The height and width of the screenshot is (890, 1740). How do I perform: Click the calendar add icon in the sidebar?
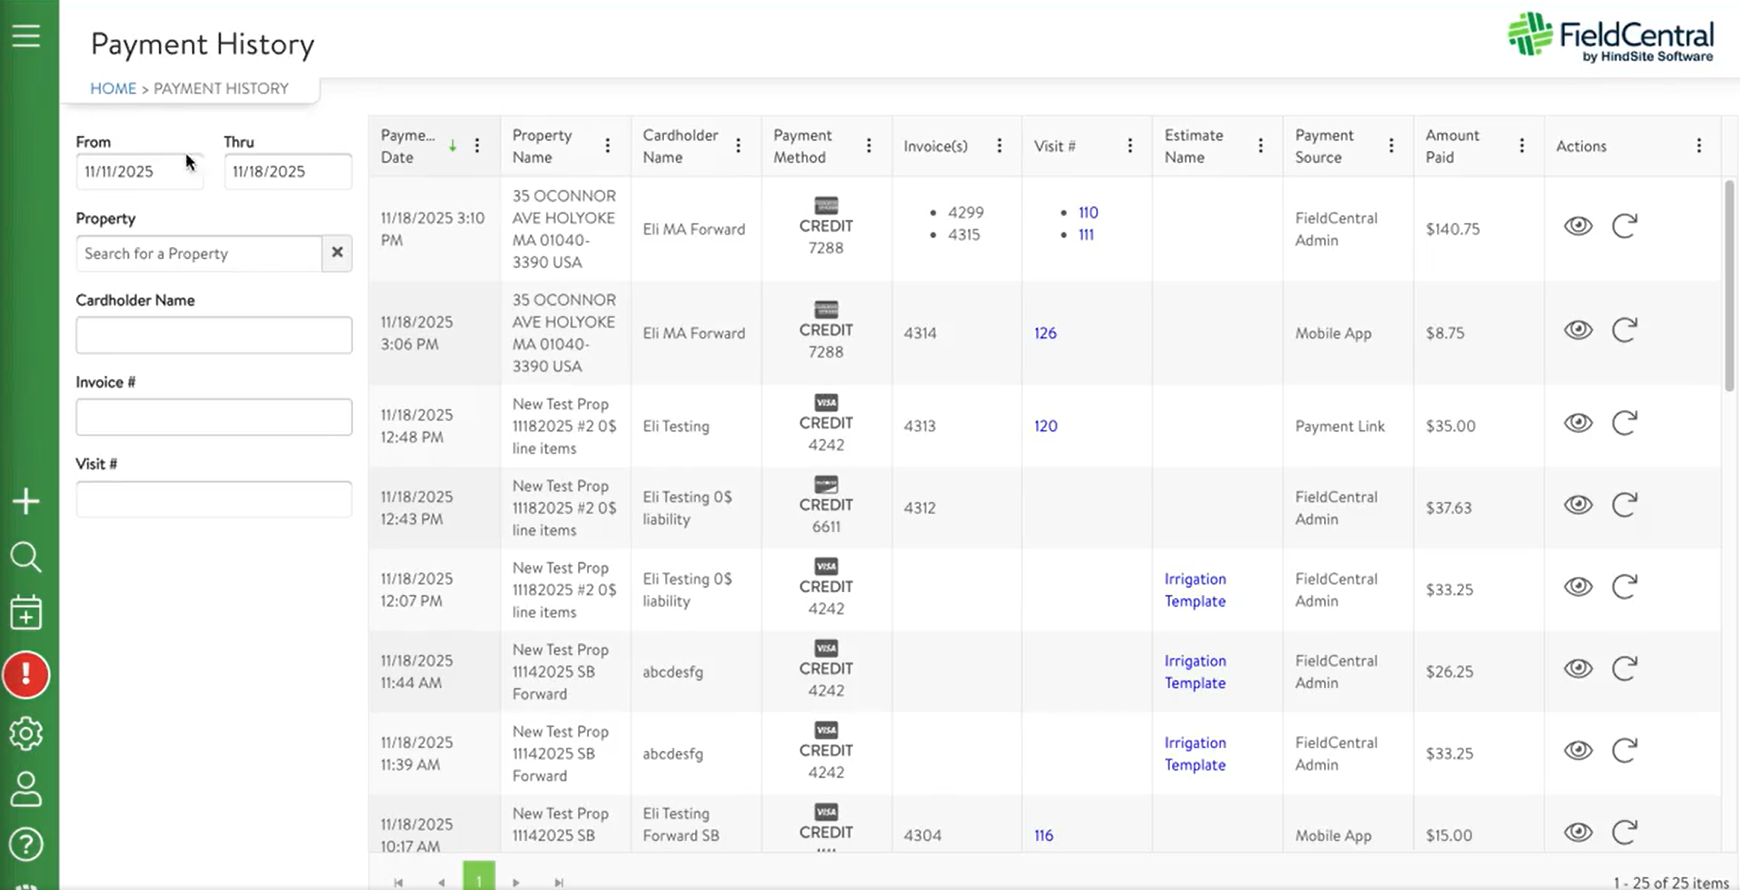point(26,613)
